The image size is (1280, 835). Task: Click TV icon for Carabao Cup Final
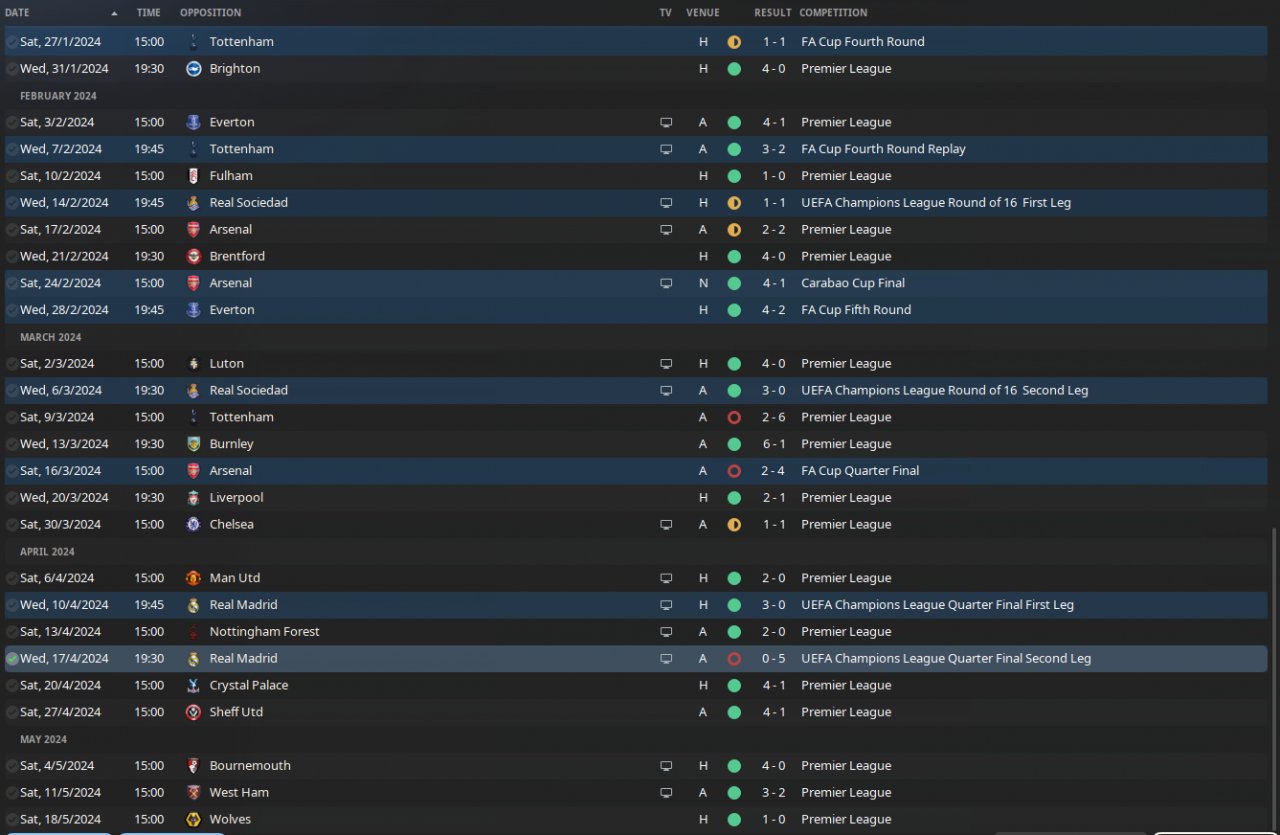pos(666,283)
